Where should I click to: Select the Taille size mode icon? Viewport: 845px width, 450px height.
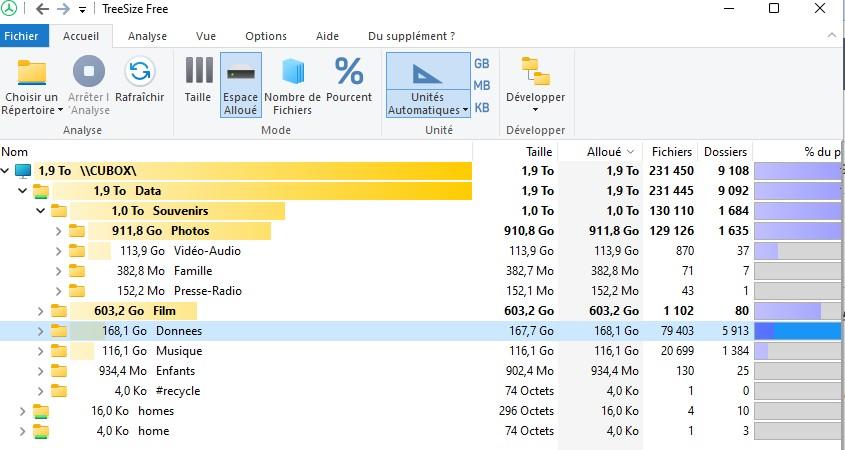point(198,71)
